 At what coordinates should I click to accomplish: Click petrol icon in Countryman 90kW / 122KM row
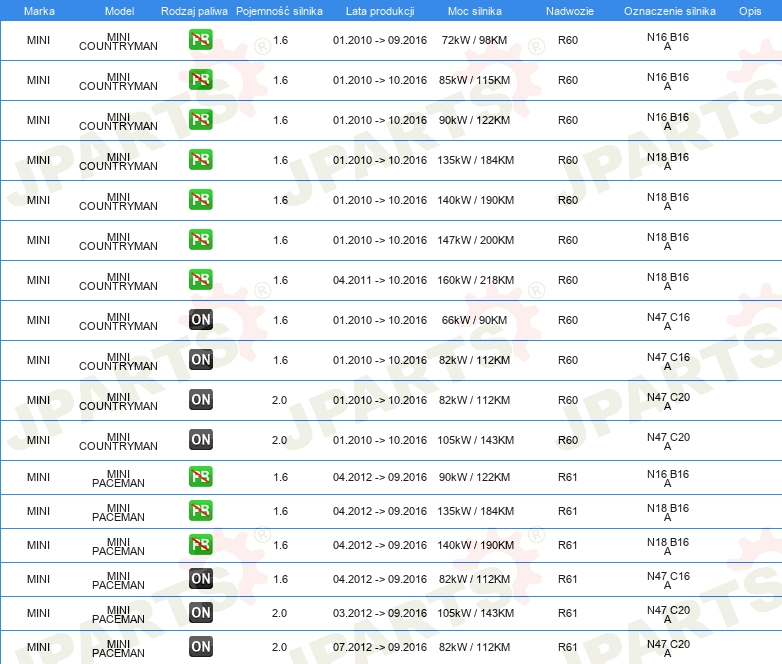[200, 120]
